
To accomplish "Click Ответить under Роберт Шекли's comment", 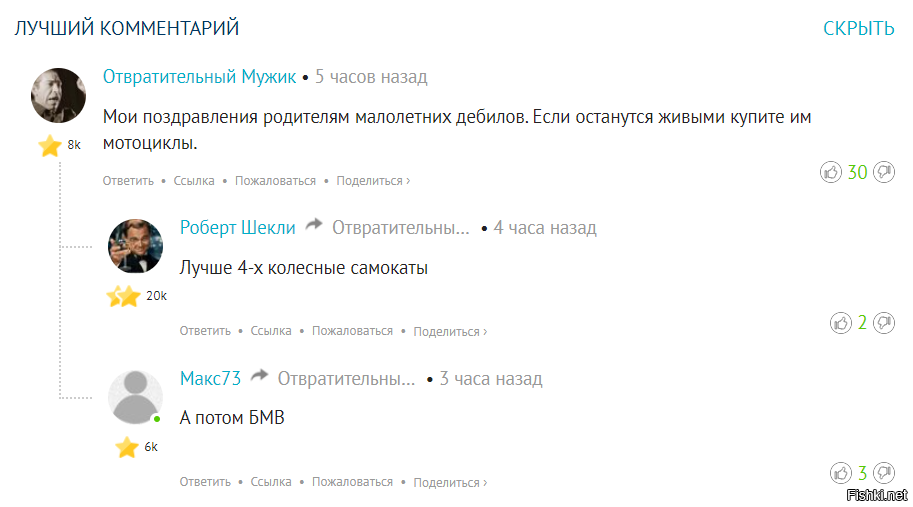I will 205,331.
